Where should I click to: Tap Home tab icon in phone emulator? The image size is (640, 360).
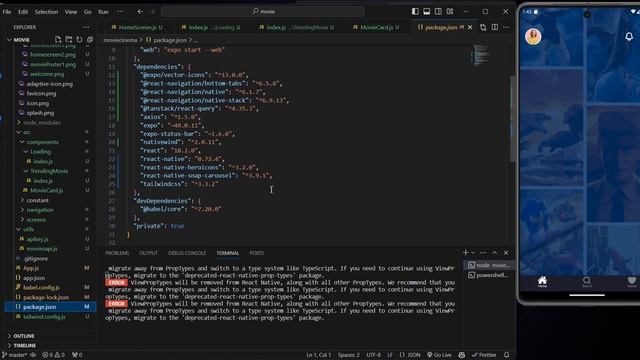(542, 281)
